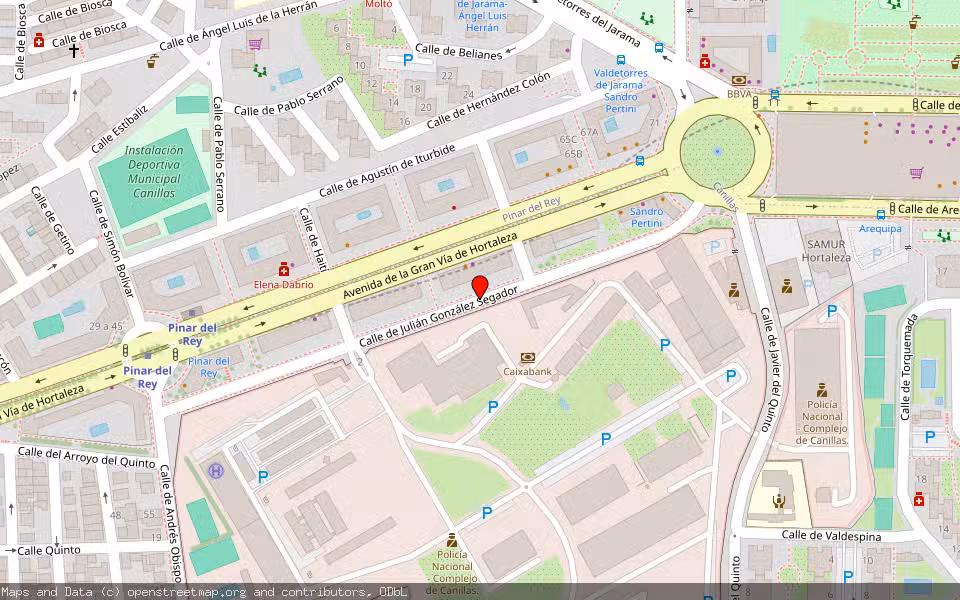This screenshot has width=960, height=600.
Task: Click the Calle de Javier del Quinto label
Action: (x=771, y=369)
